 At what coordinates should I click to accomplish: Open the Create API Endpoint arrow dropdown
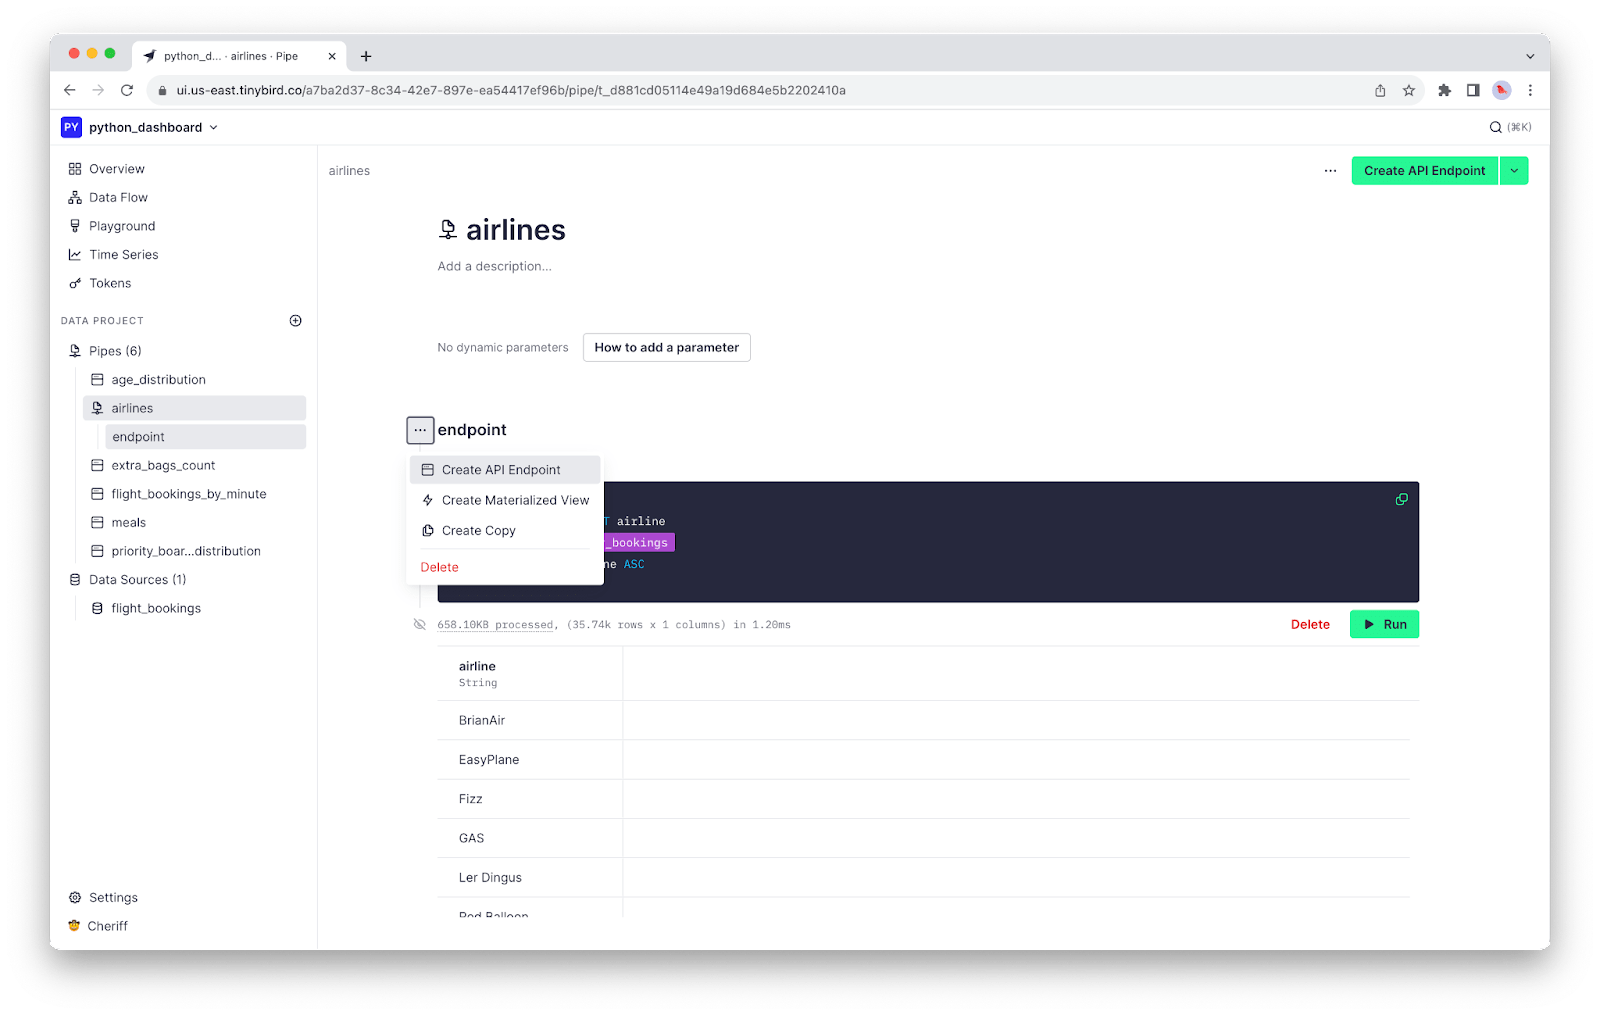pos(1514,171)
